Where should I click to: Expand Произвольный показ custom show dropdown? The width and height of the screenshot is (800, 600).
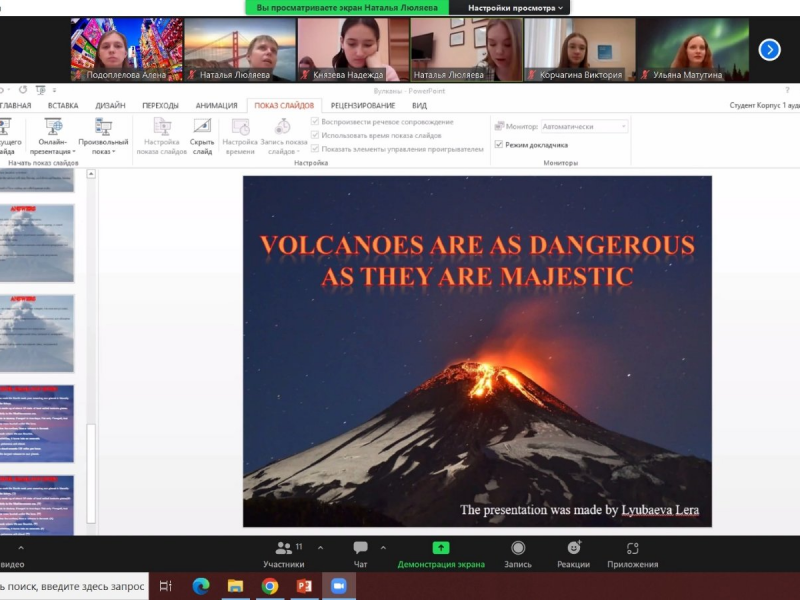(103, 136)
